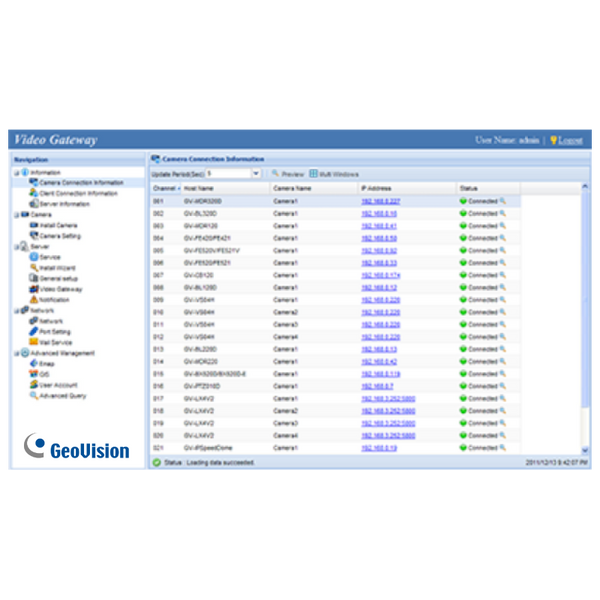
Task: Open the Mail Service envelope icon
Action: click(x=34, y=342)
